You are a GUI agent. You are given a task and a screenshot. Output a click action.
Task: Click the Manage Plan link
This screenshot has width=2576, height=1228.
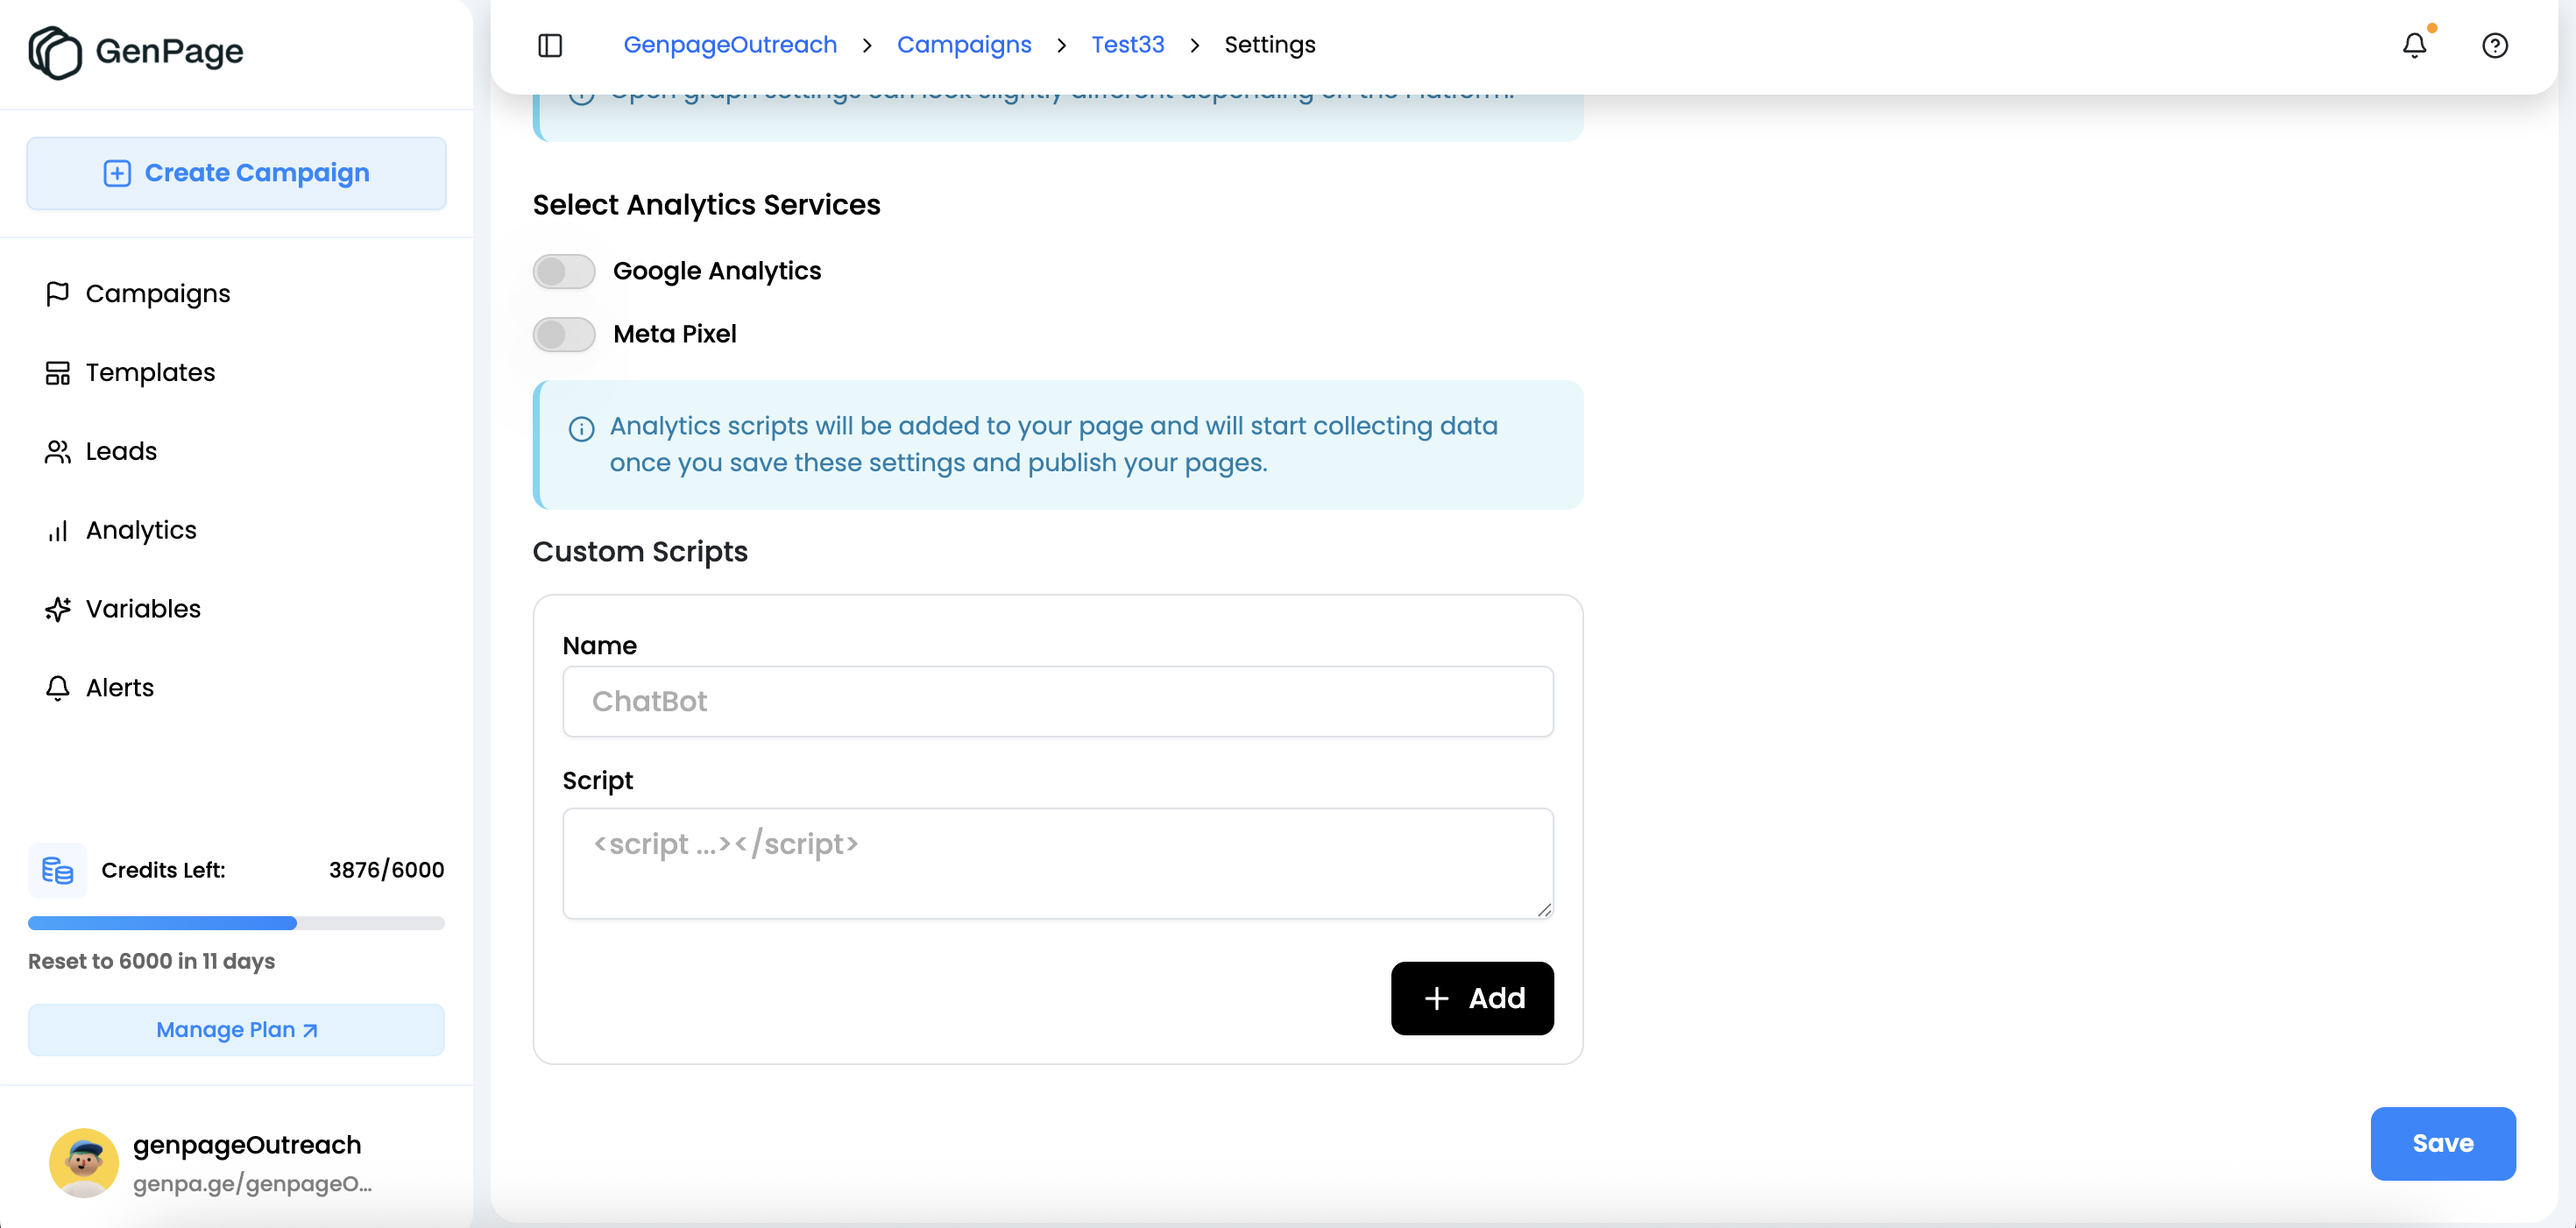pos(237,1030)
